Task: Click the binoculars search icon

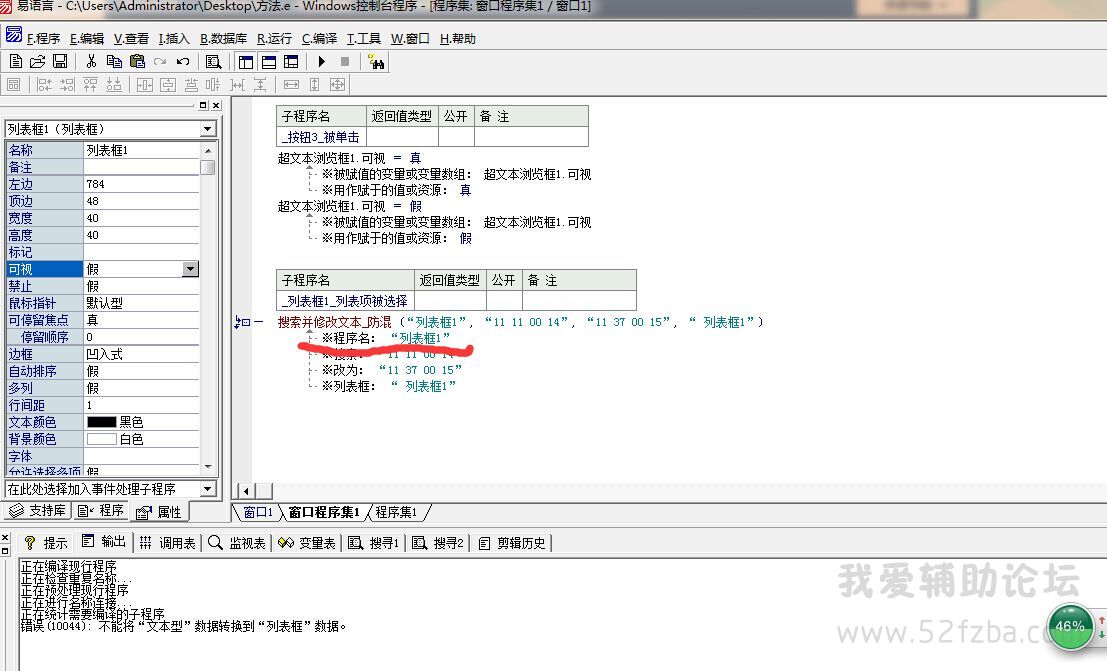Action: (377, 61)
